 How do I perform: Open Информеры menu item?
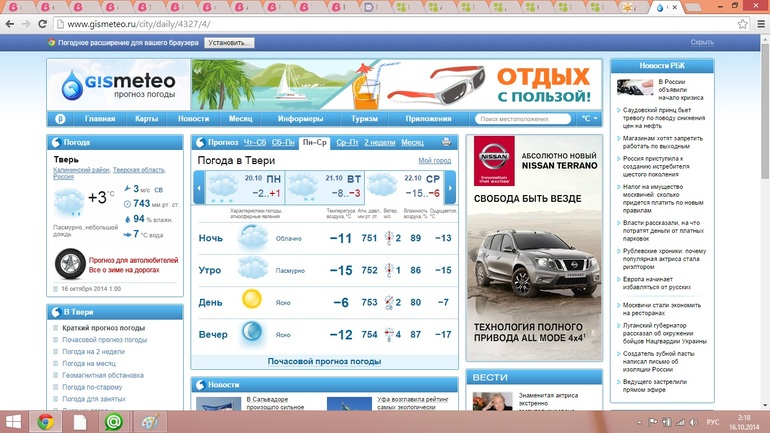pos(301,119)
